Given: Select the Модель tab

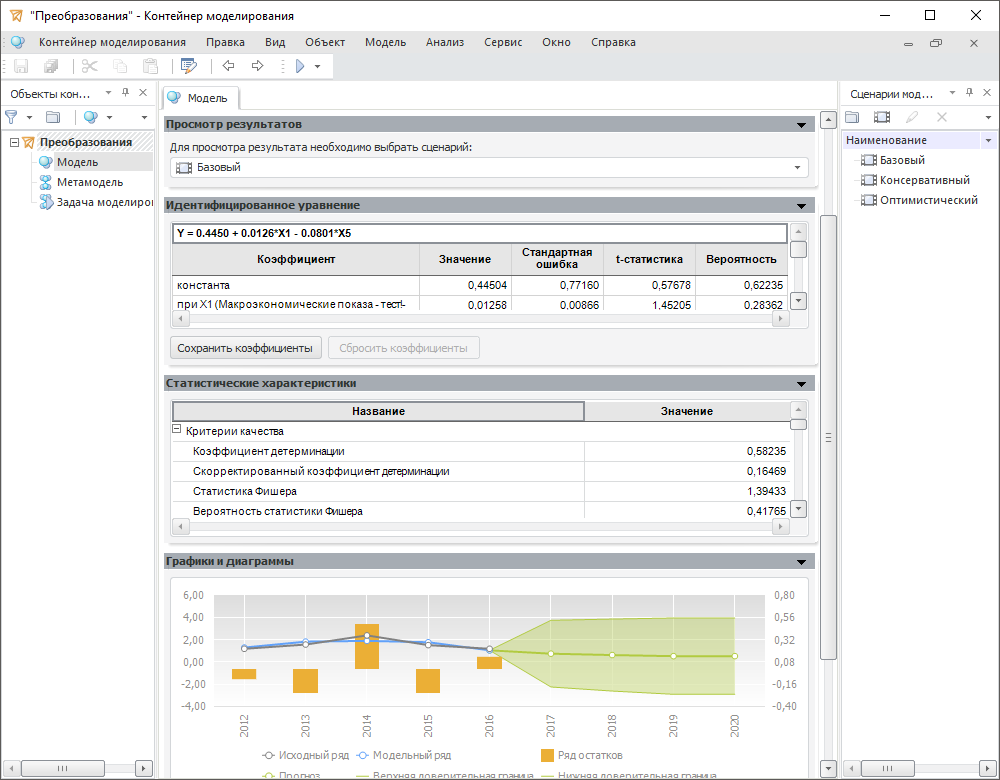Looking at the screenshot, I should pos(200,97).
